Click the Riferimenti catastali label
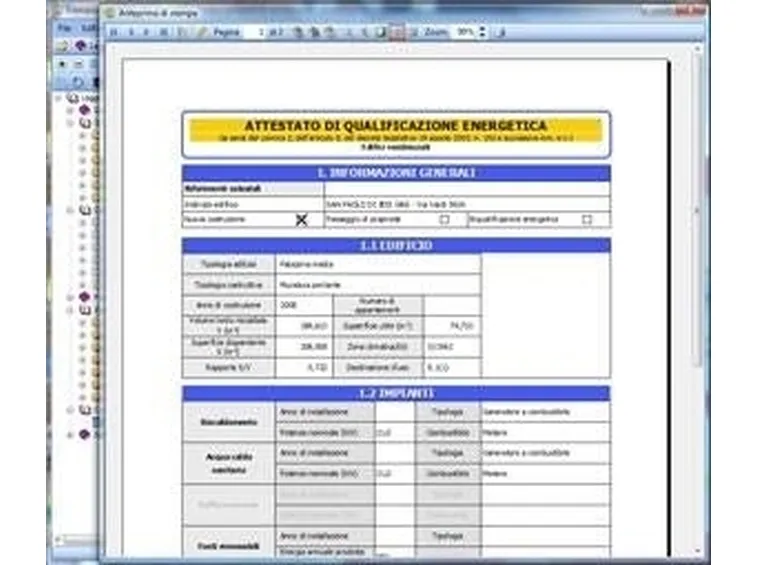The image size is (757, 565). [223, 188]
